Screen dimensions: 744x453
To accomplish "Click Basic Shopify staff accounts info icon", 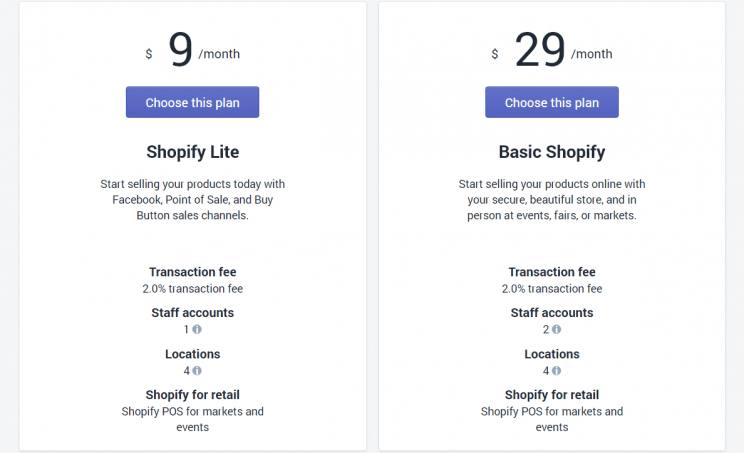I will 556,329.
